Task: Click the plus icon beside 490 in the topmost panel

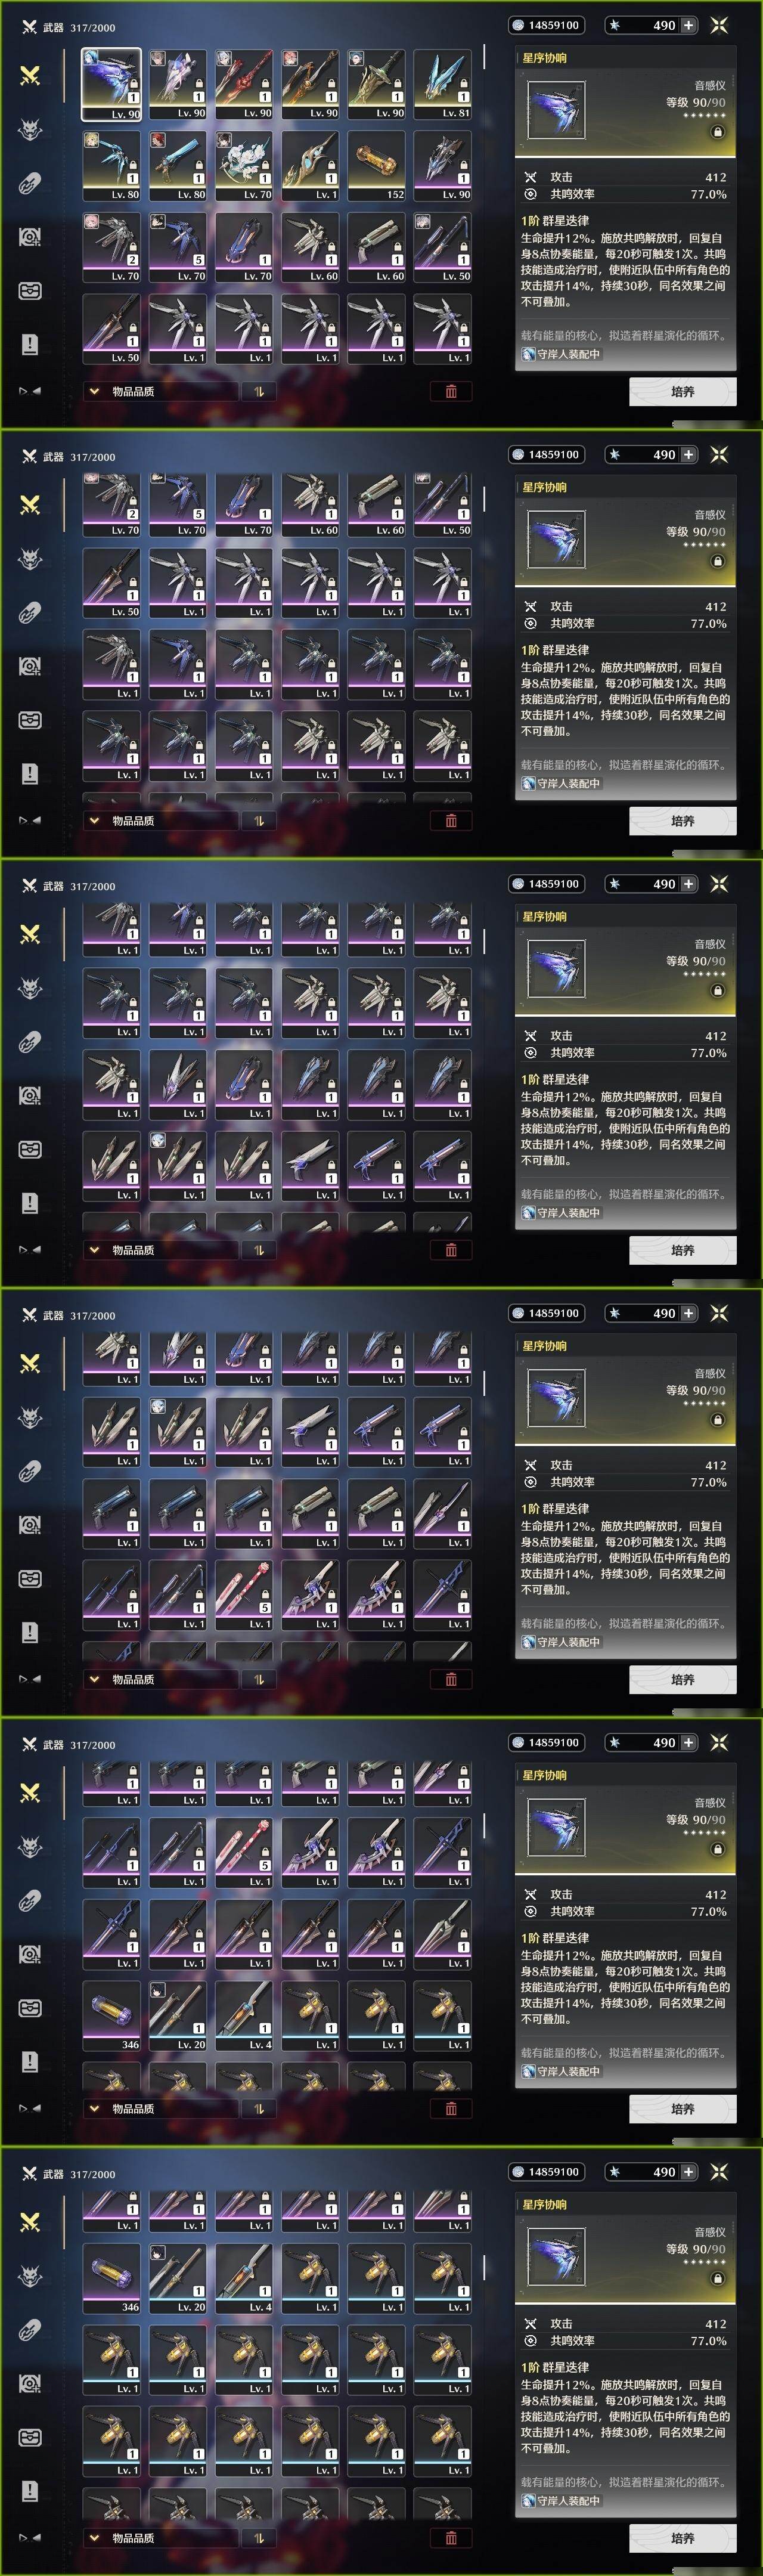Action: click(x=688, y=25)
